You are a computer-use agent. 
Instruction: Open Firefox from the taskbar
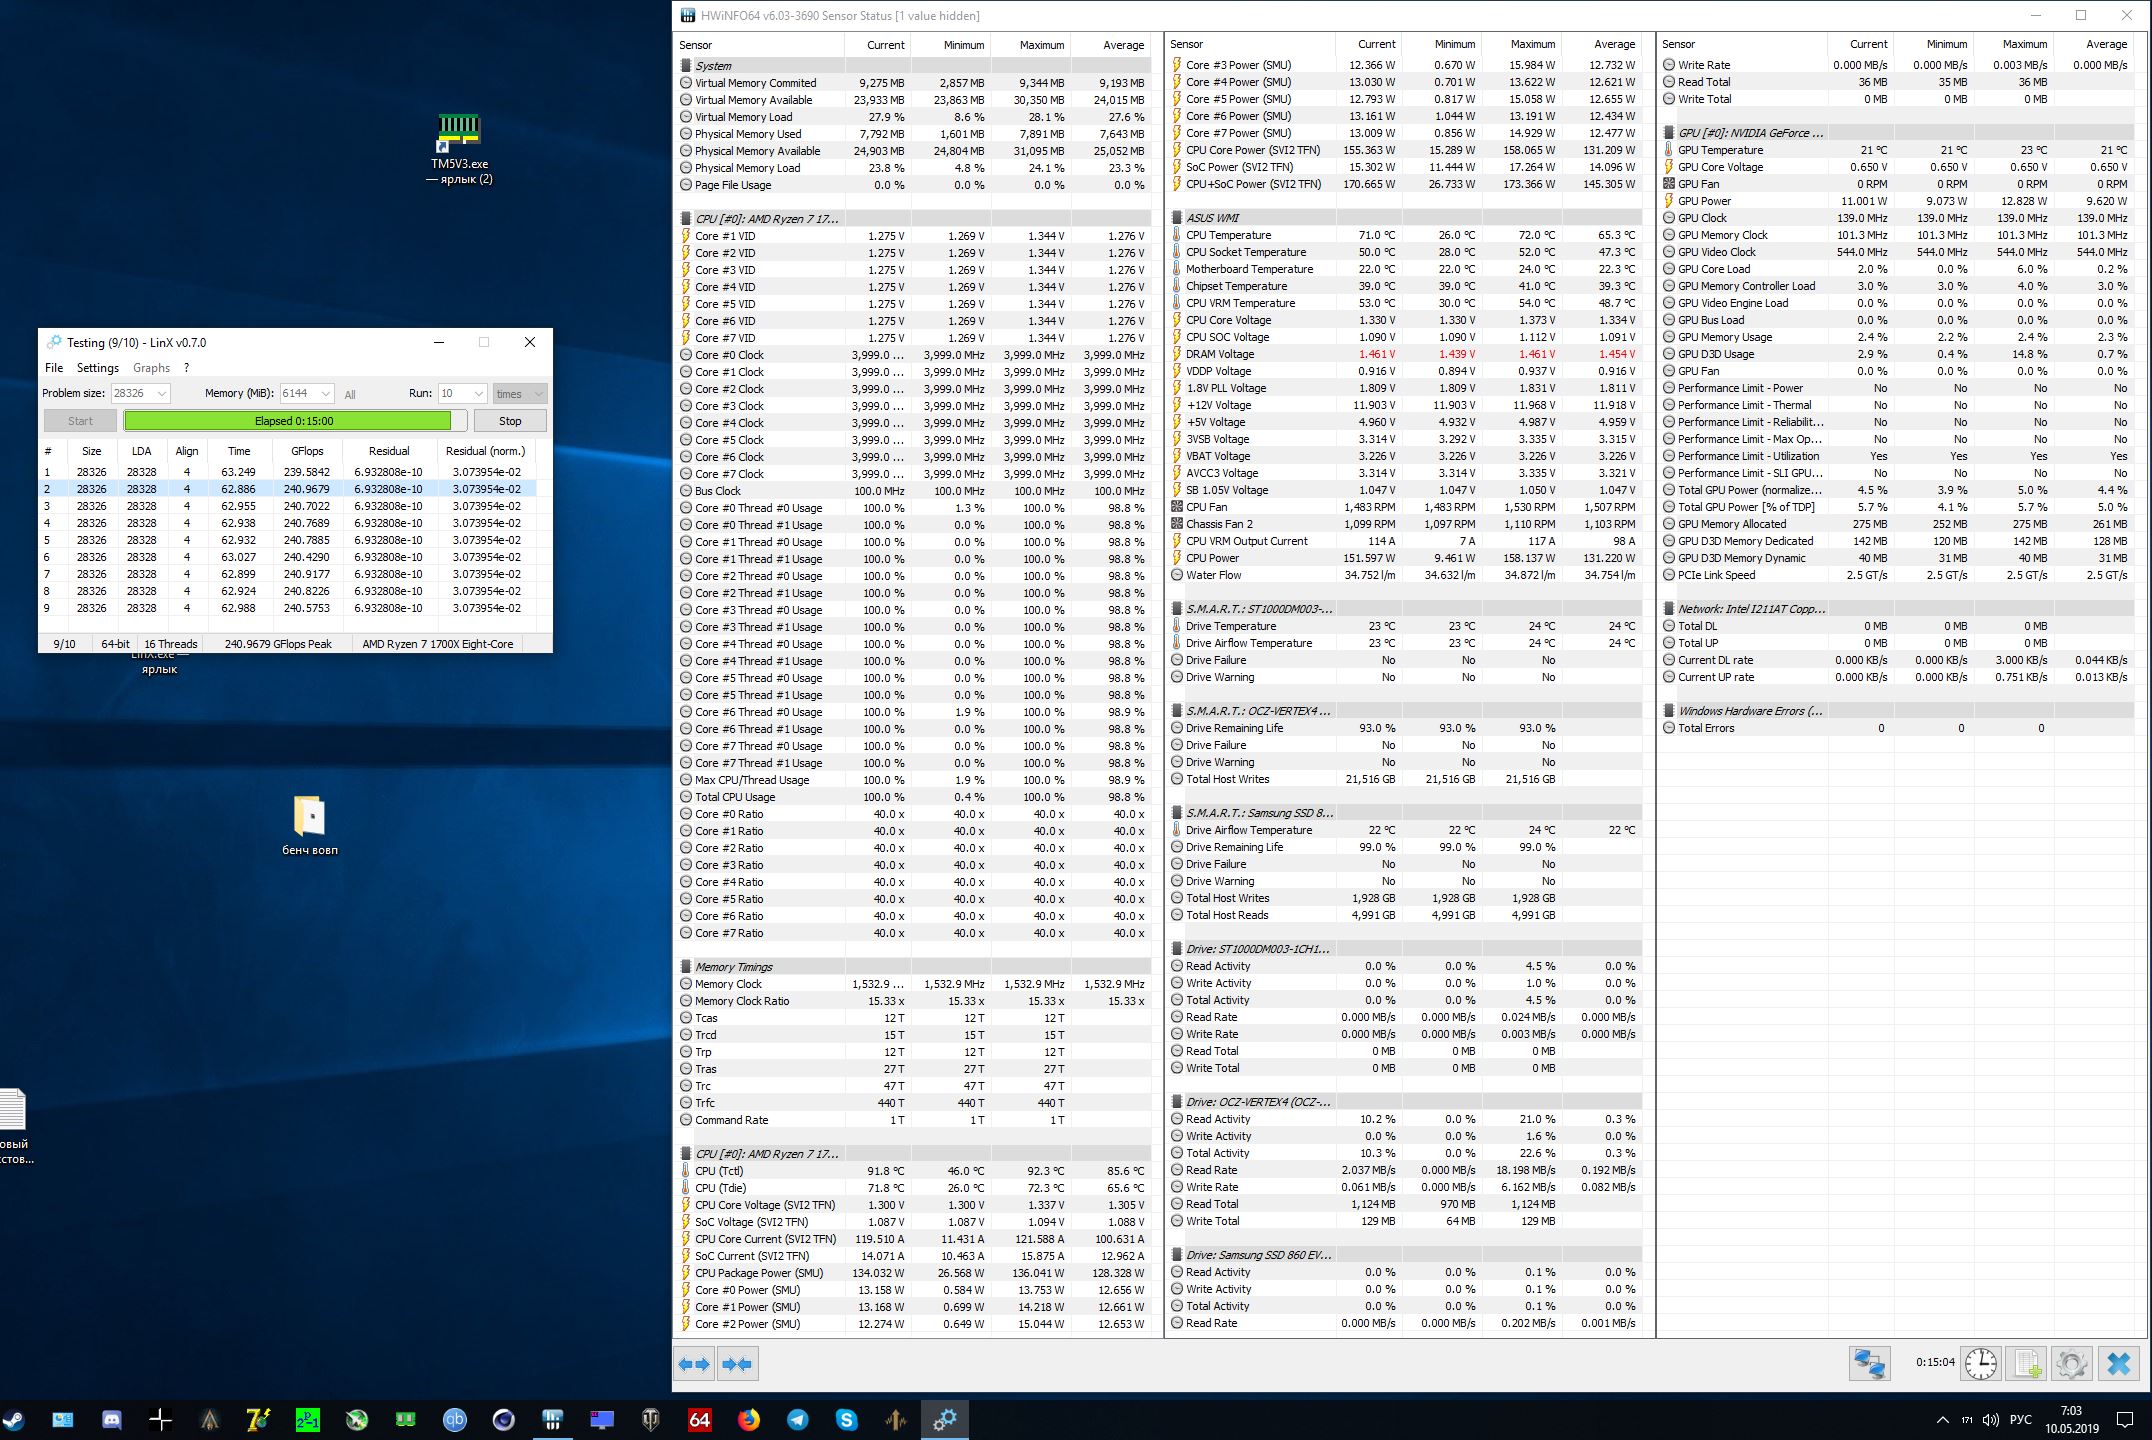pyautogui.click(x=748, y=1419)
